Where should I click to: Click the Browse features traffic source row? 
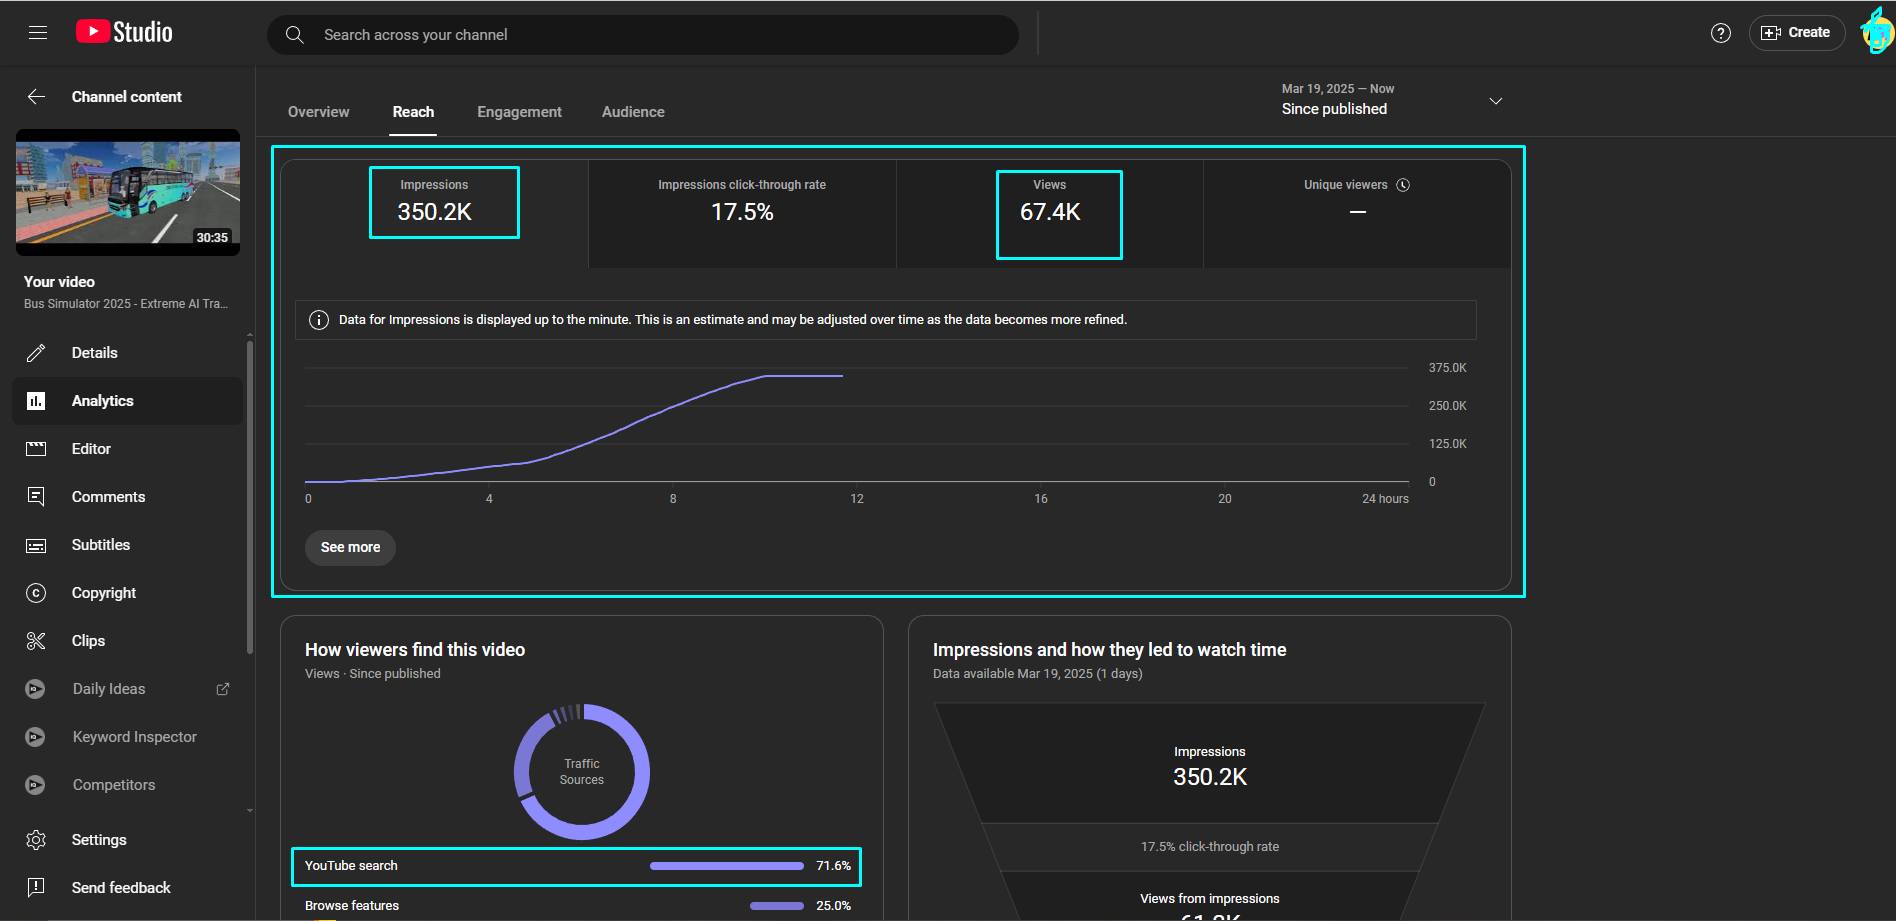pos(576,906)
